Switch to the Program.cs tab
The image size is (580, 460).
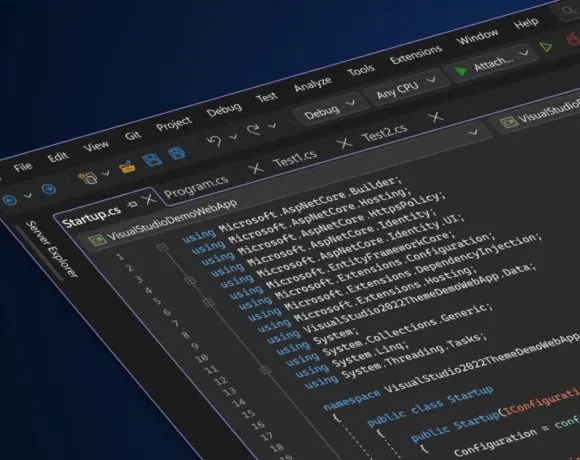pos(196,186)
